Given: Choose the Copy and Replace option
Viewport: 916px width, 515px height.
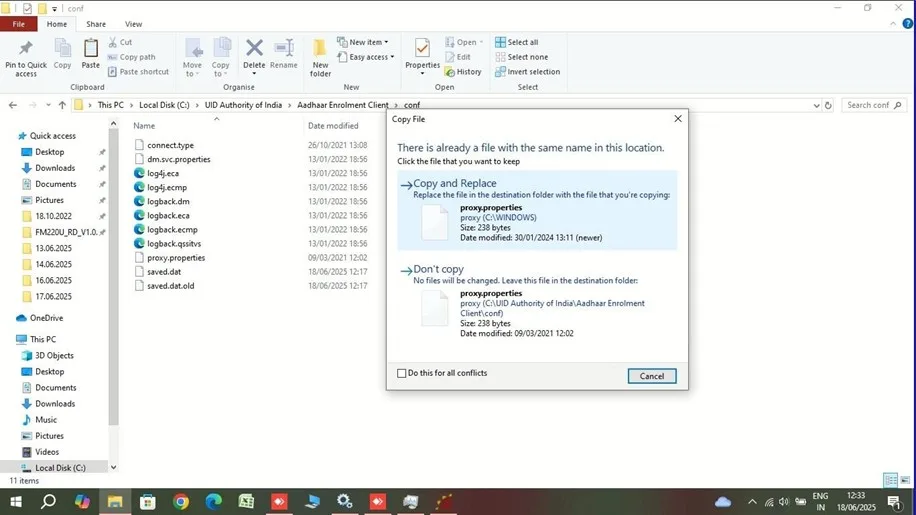Looking at the screenshot, I should (537, 210).
